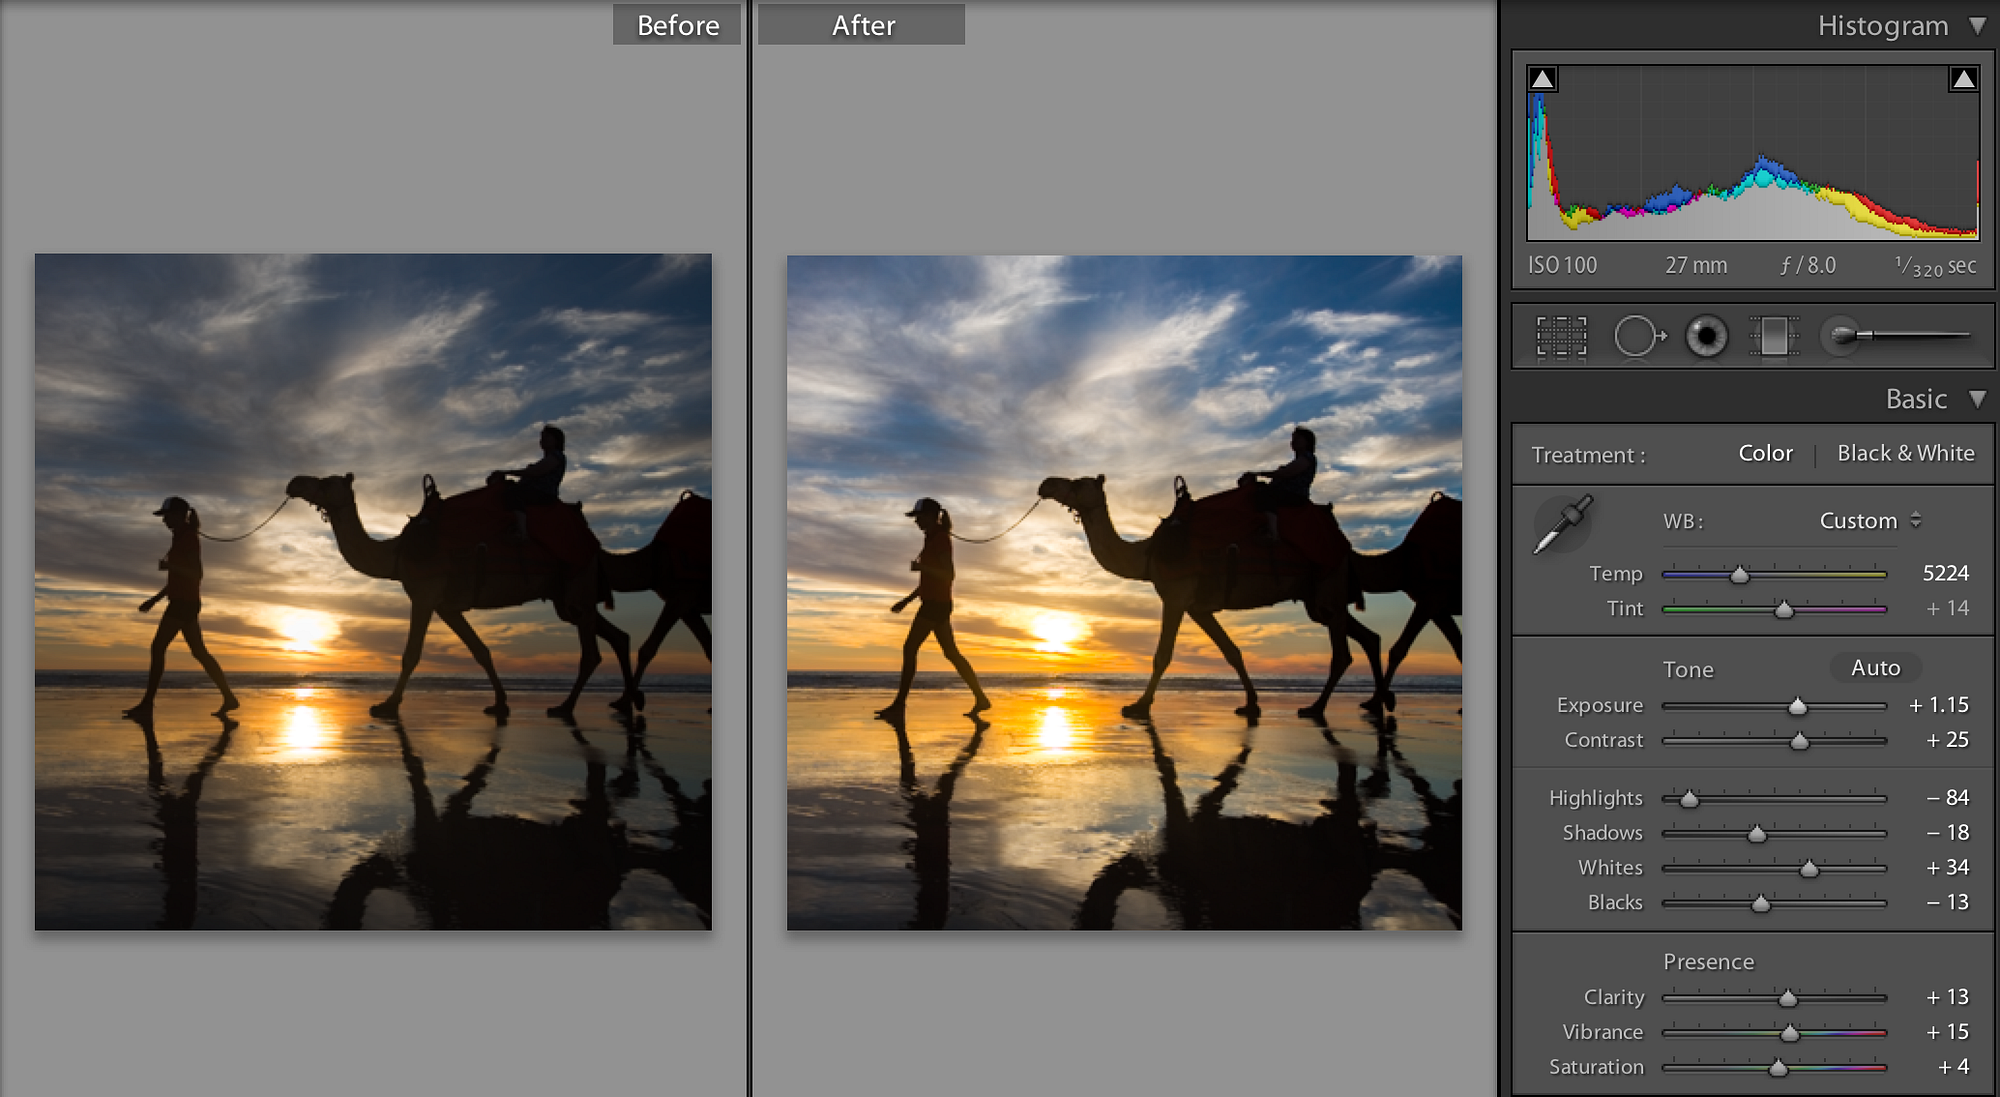Choose the Color treatment
The width and height of the screenshot is (2000, 1097).
[1765, 453]
